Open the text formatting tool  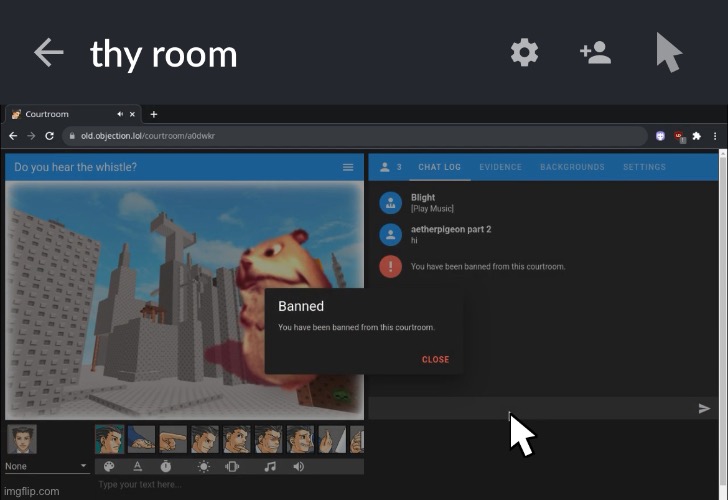(137, 467)
